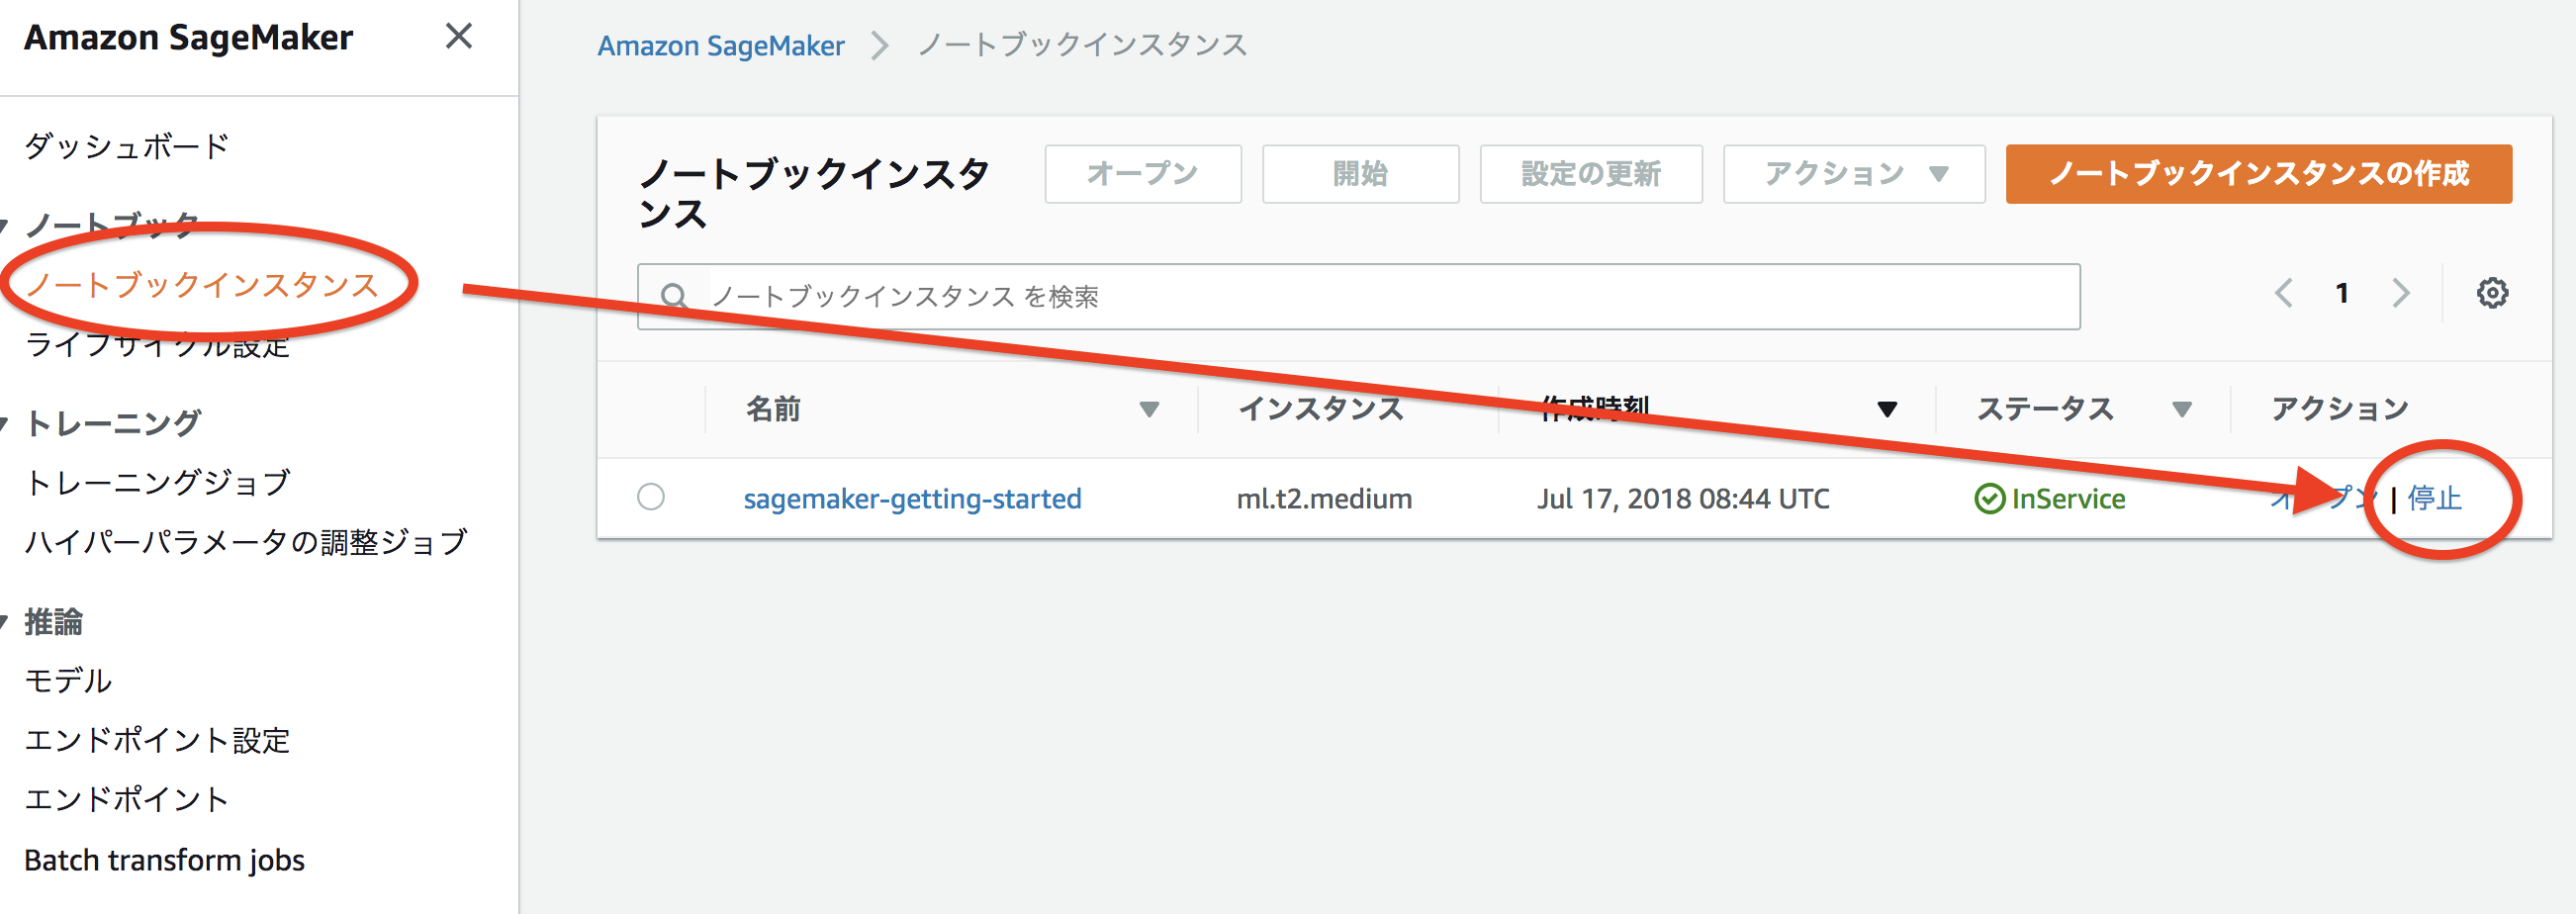Viewport: 2576px width, 914px height.
Task: Click Amazon SageMaker breadcrumb link
Action: click(x=720, y=46)
